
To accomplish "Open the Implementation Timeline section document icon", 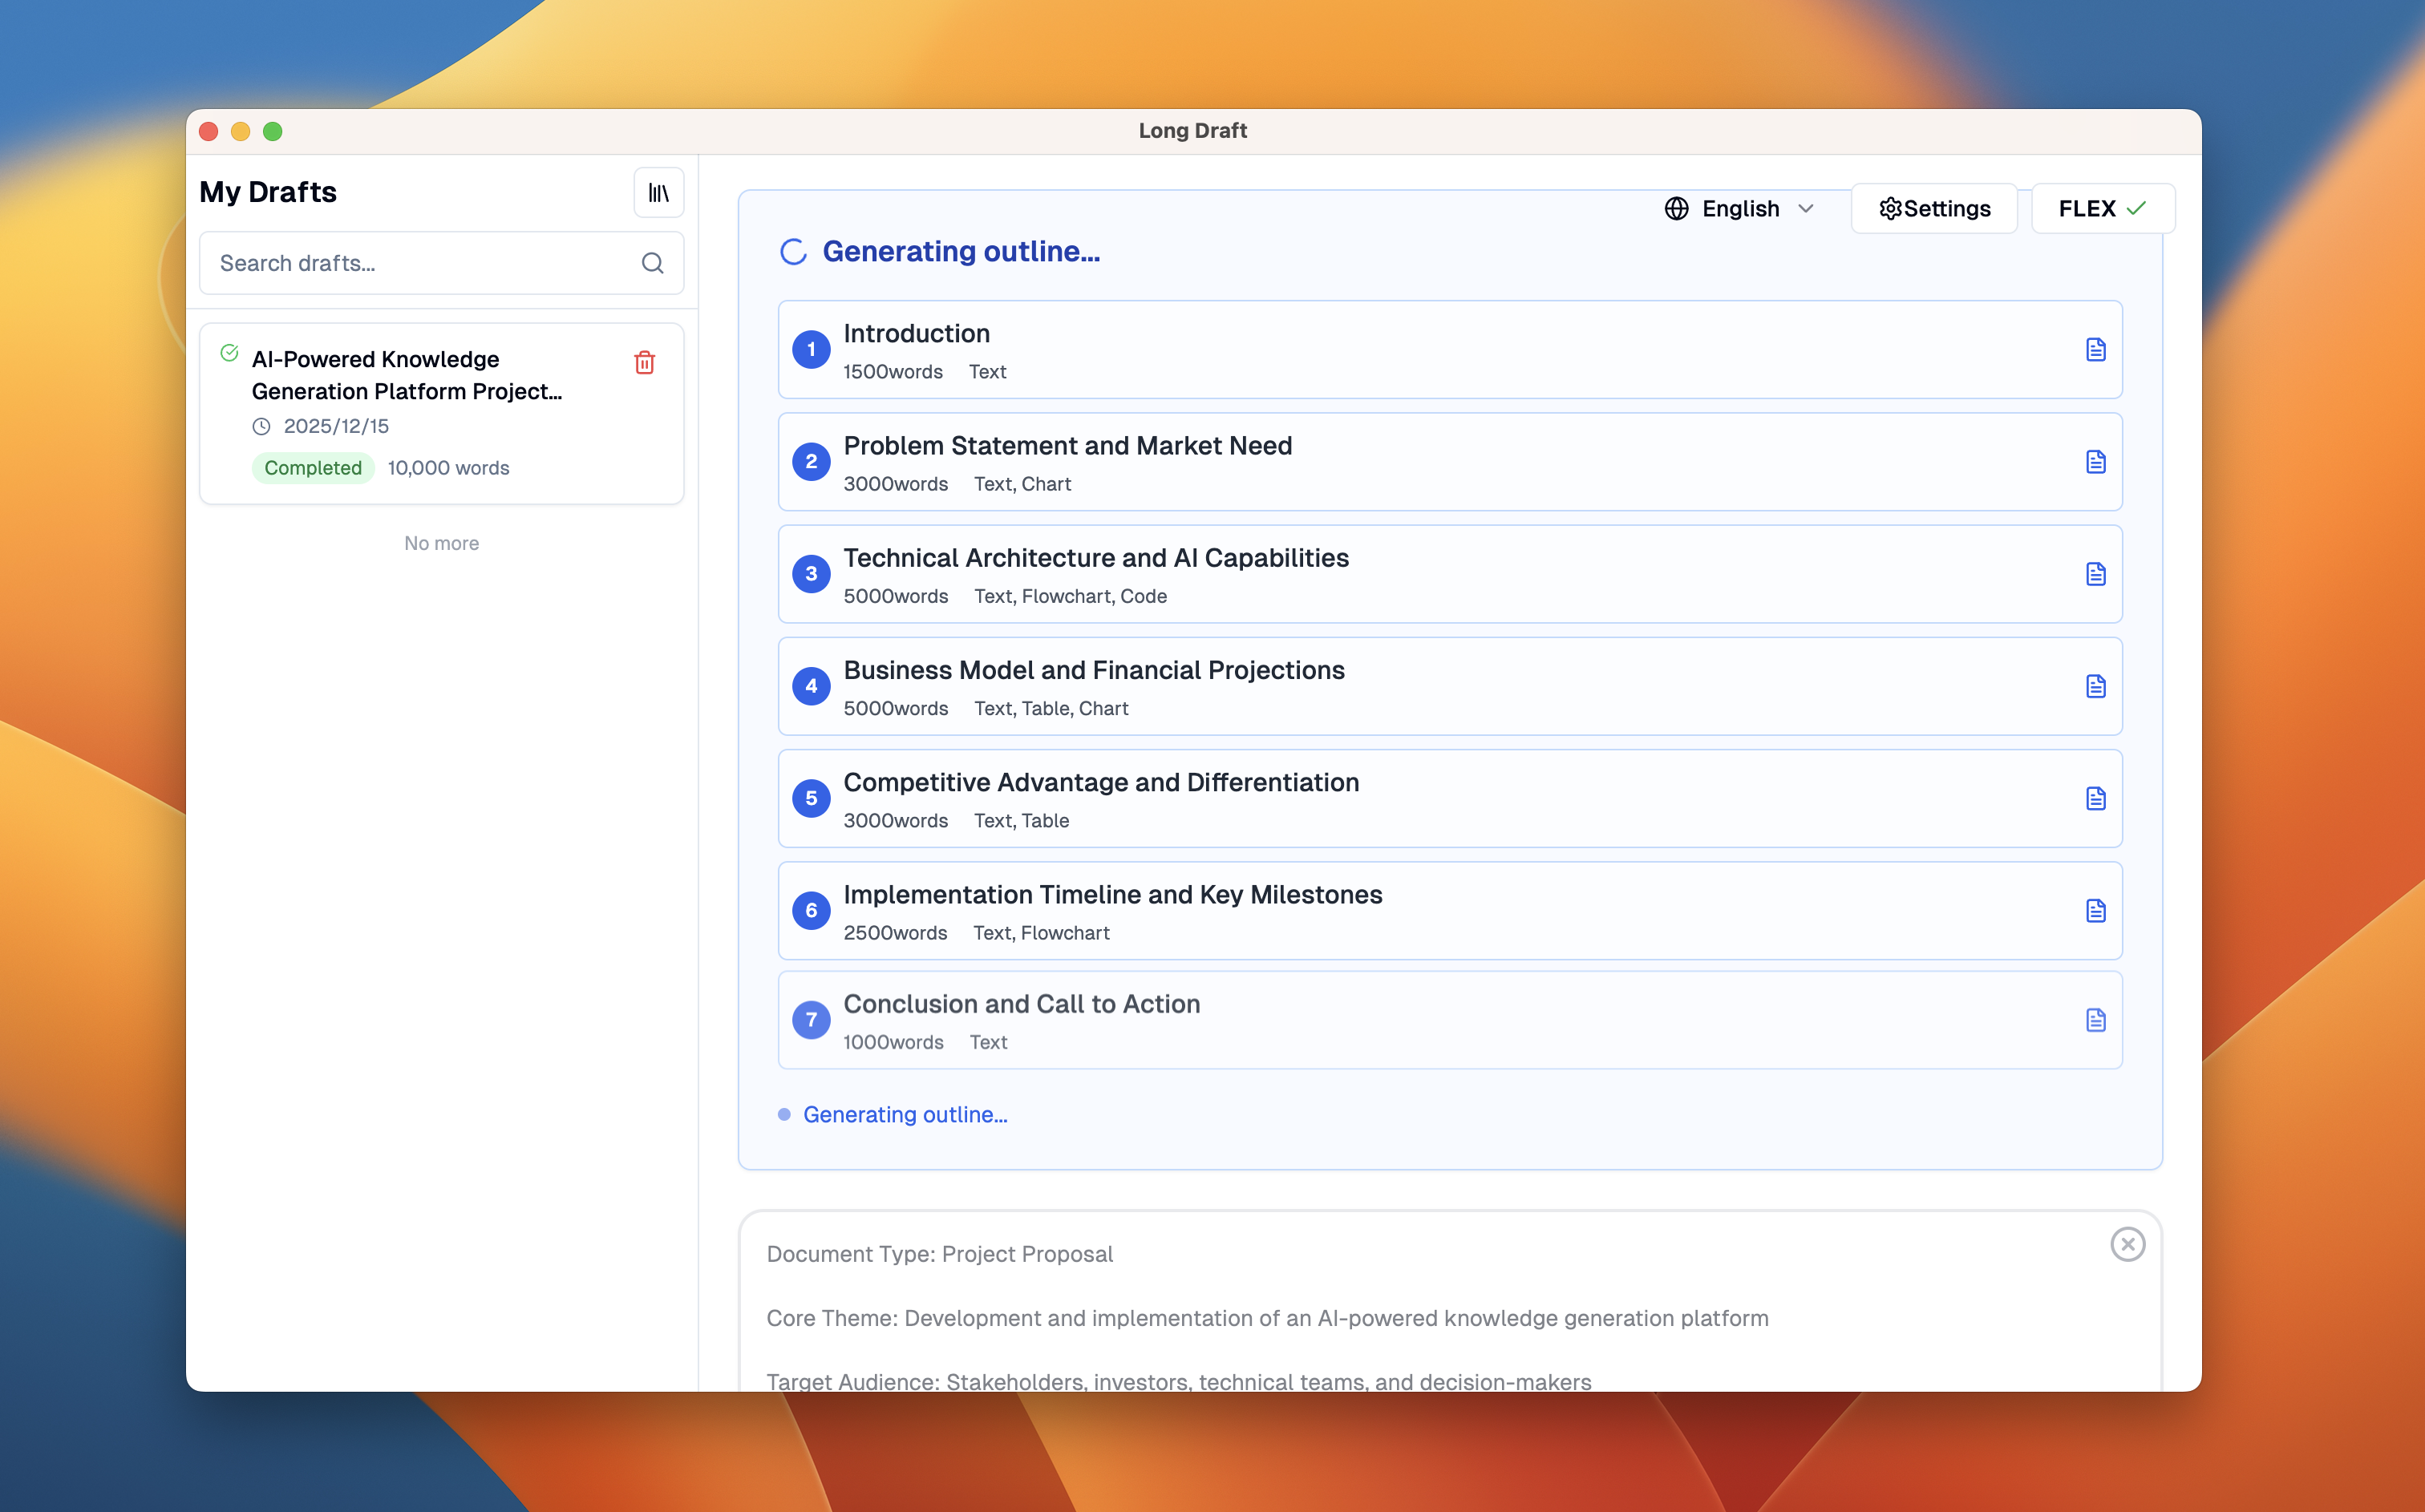I will (2095, 910).
